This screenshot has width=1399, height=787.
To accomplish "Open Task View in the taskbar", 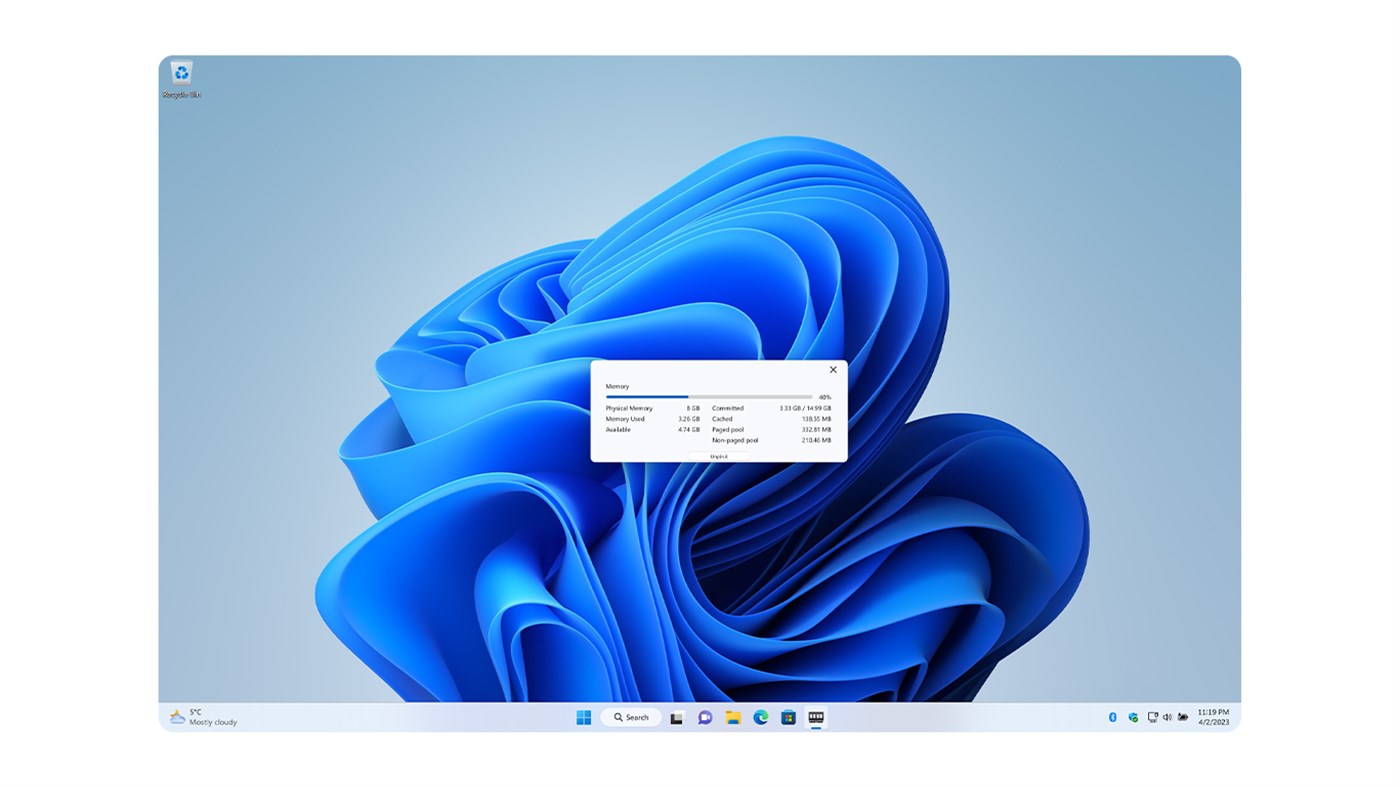I will tap(677, 717).
